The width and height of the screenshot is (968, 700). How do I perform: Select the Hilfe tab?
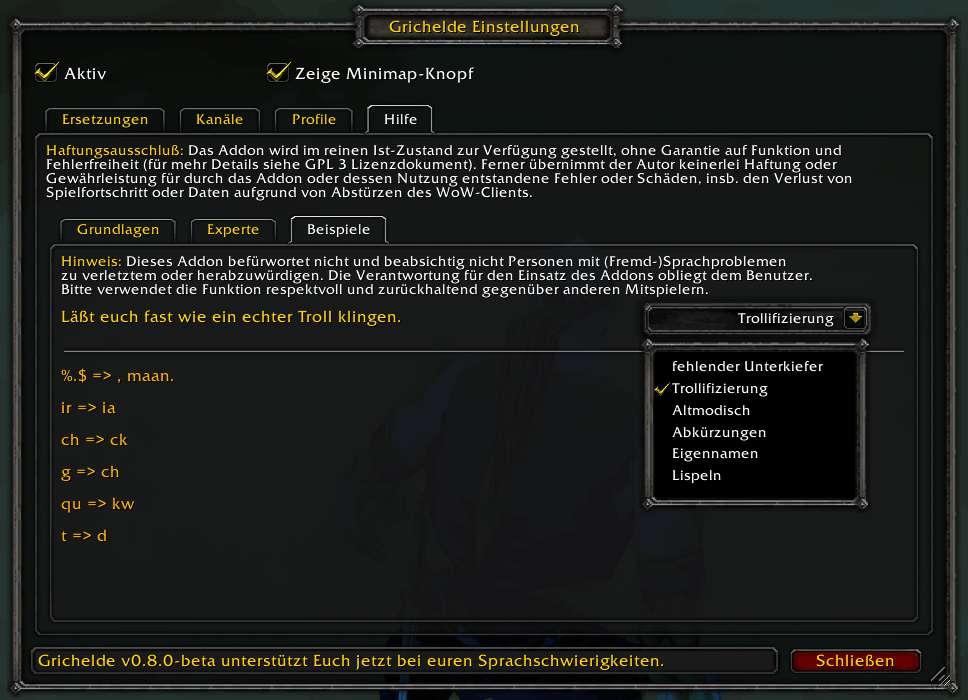coord(400,119)
